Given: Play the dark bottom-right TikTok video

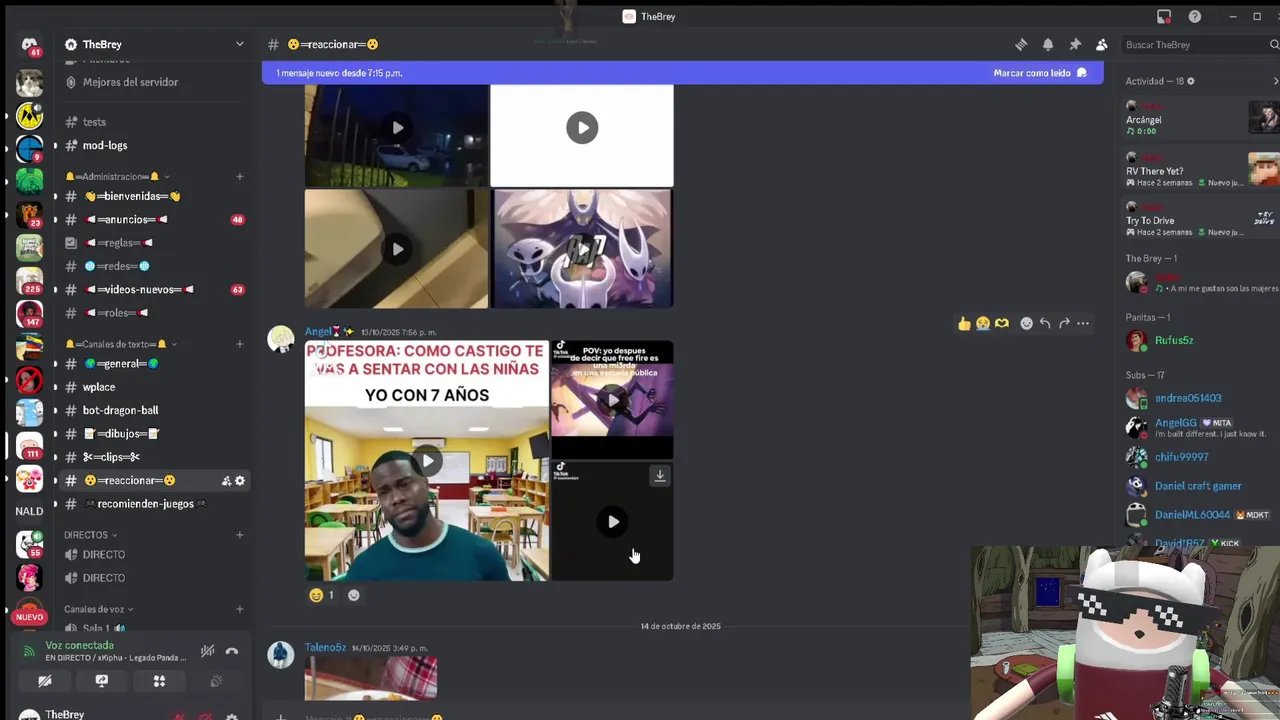Looking at the screenshot, I should coord(613,522).
